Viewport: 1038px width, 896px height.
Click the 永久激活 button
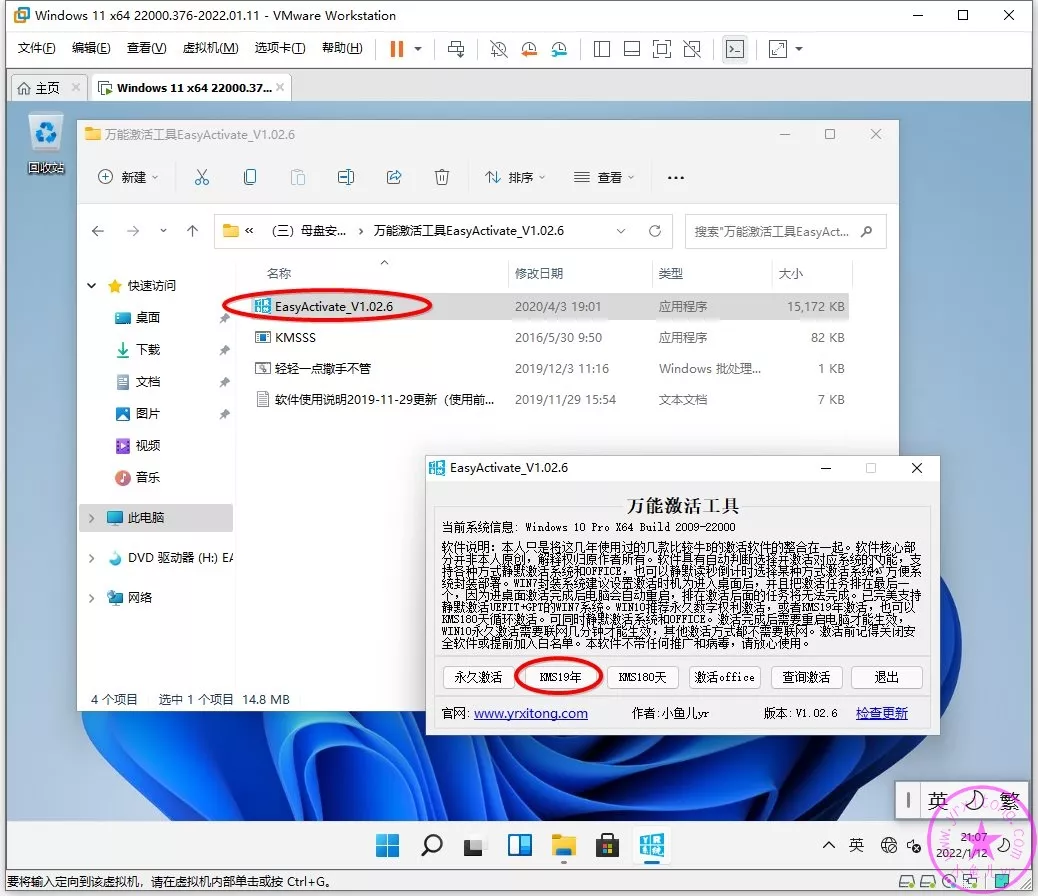[x=478, y=677]
